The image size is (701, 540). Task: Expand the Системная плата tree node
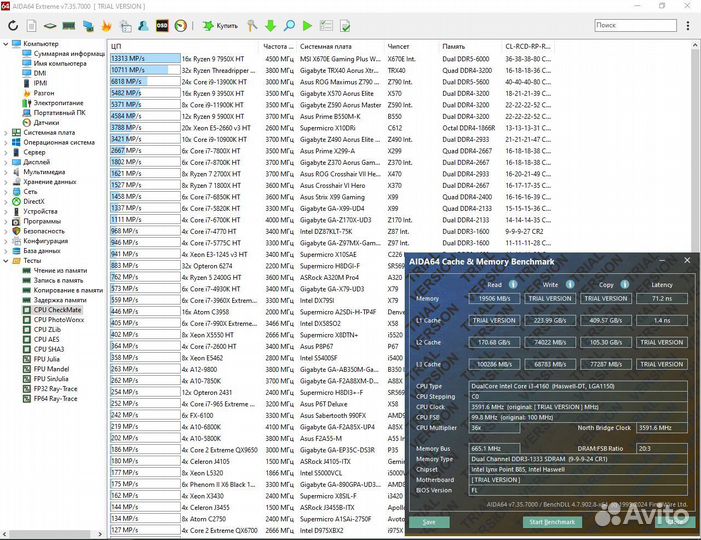click(x=7, y=132)
